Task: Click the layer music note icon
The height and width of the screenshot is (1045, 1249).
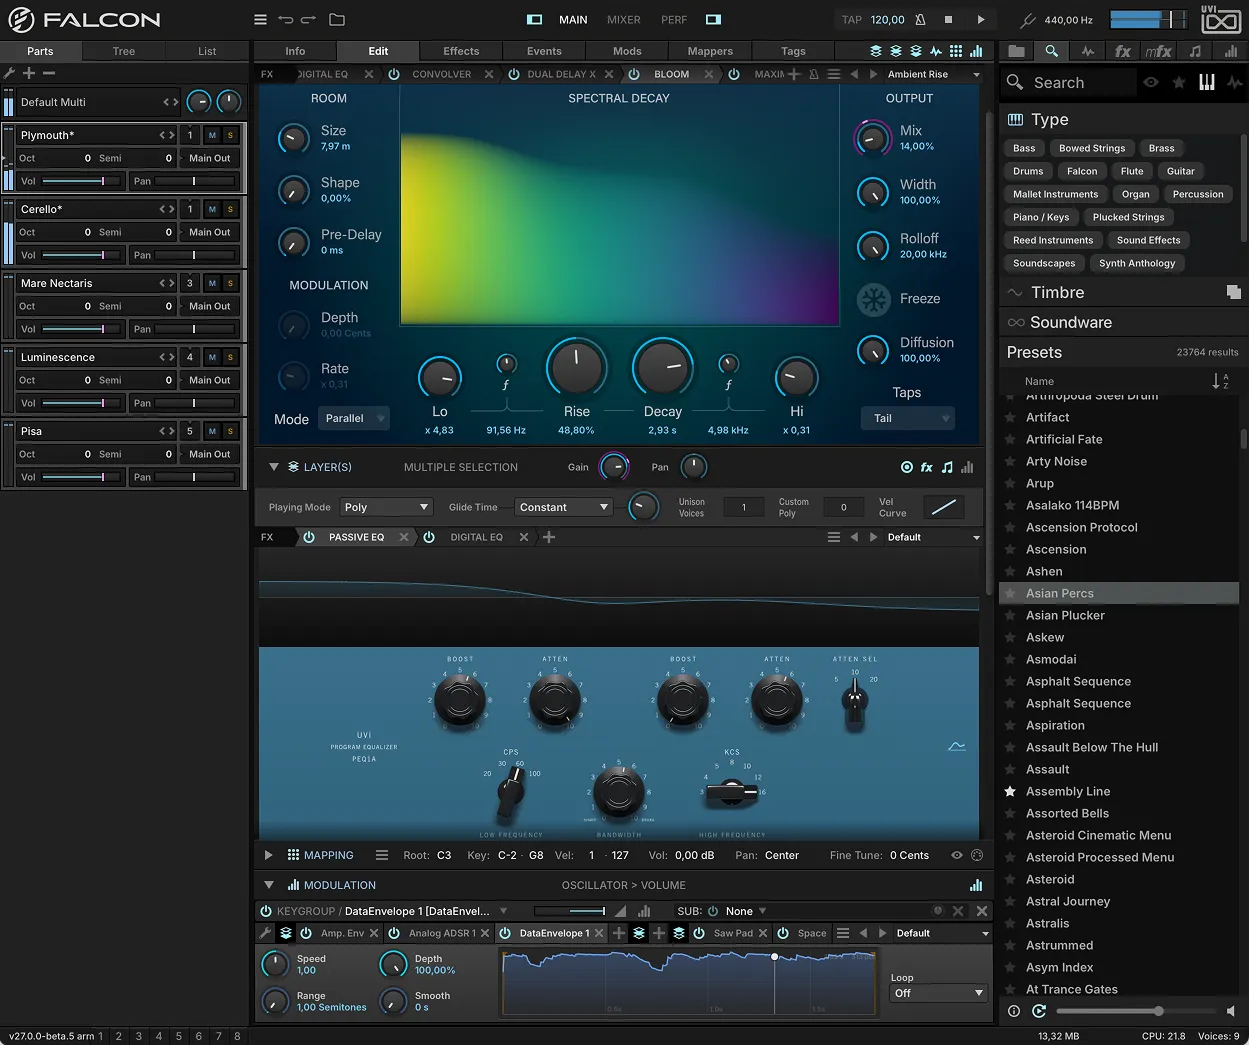Action: point(947,467)
